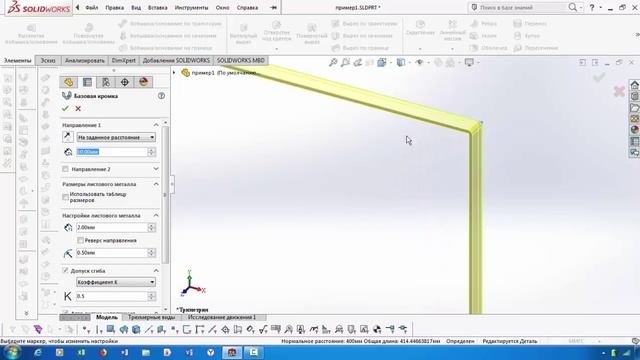Image resolution: width=640 pixels, height=360 pixels.
Task: Open Appearances color ball in task pane
Action: pyautogui.click(x=635, y=130)
